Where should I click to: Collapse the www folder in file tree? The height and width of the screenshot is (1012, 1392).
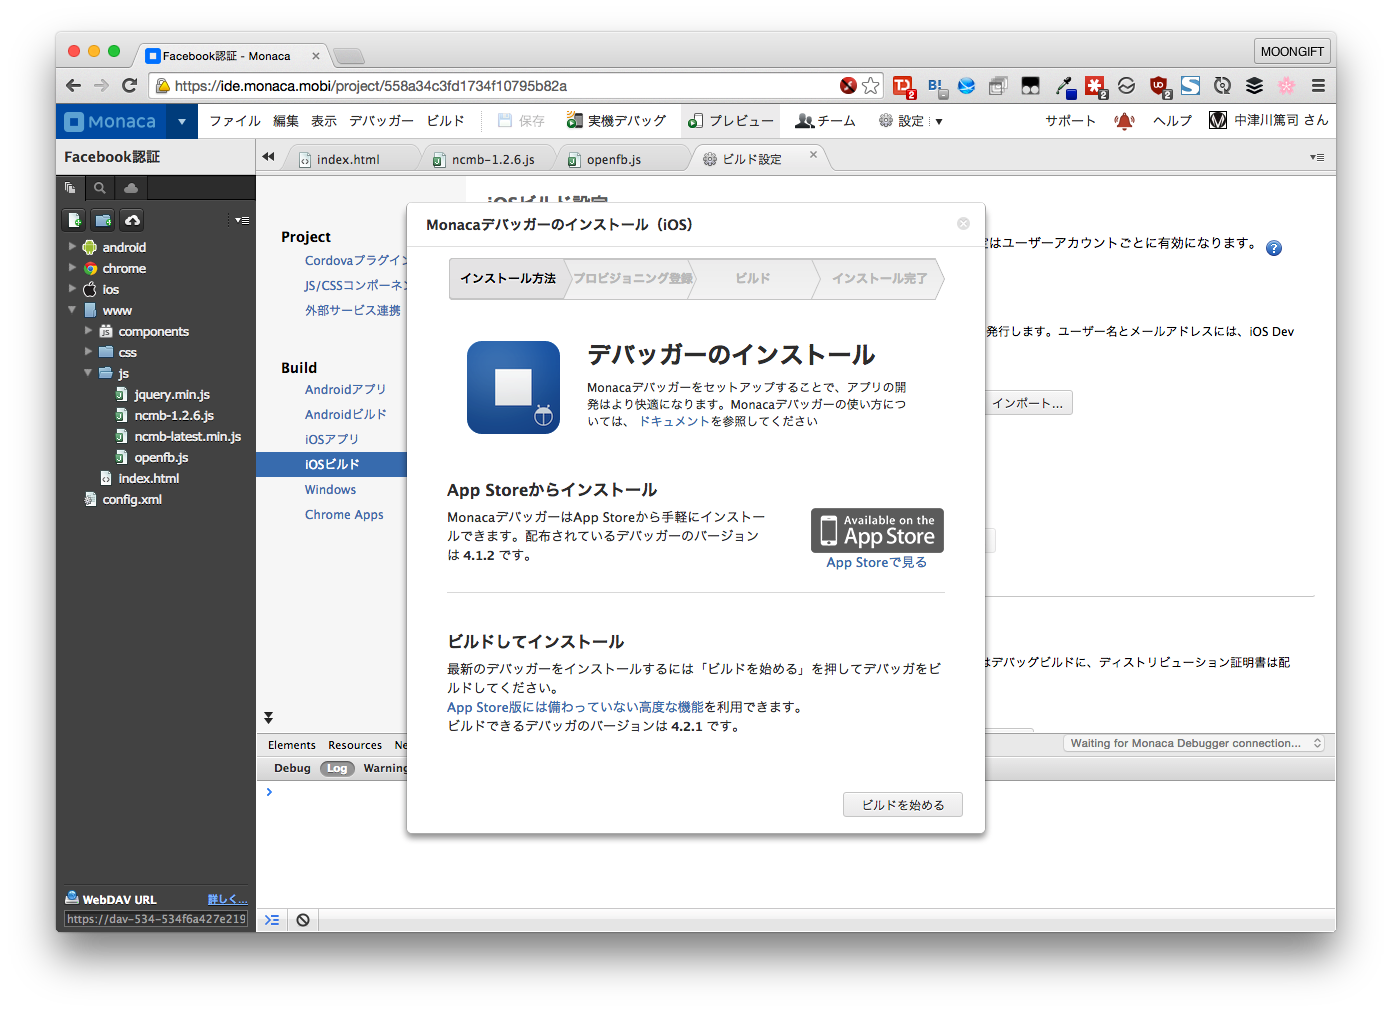pyautogui.click(x=72, y=310)
